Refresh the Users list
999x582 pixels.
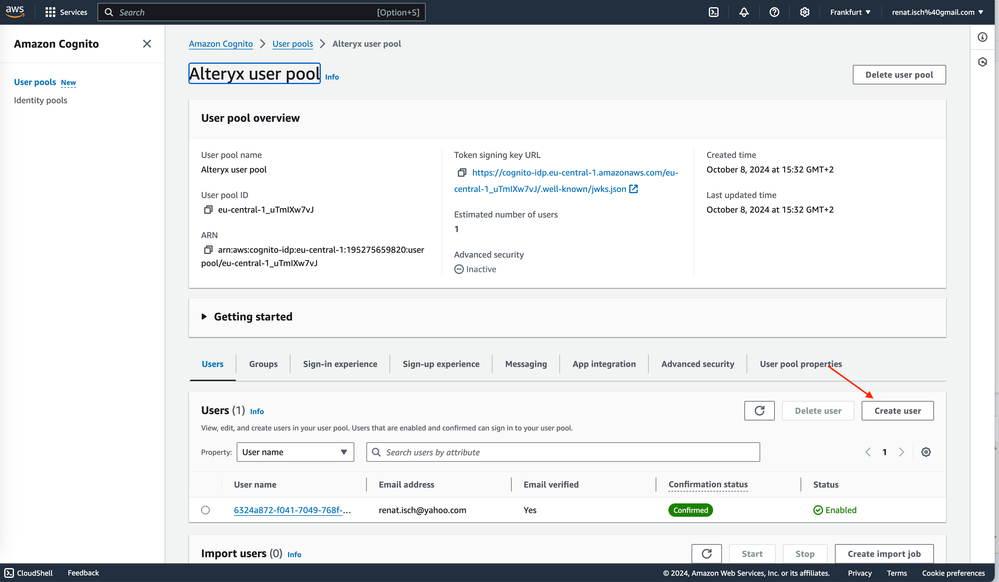click(759, 411)
